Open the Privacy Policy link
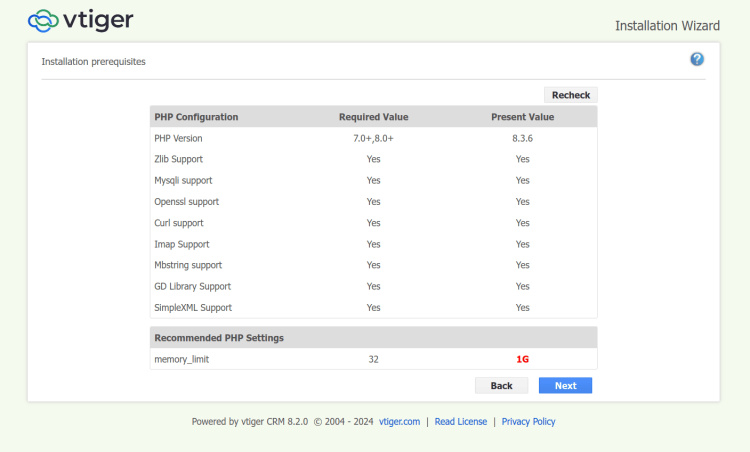 pos(528,422)
